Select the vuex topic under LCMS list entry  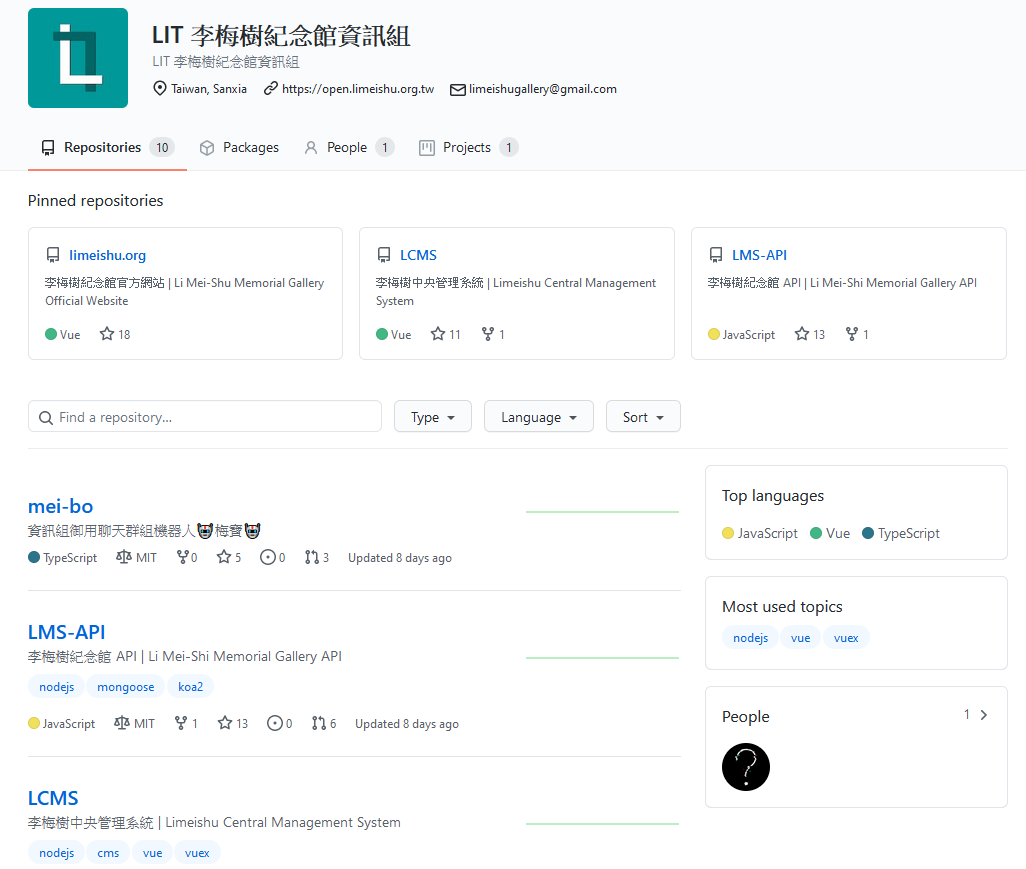click(197, 853)
